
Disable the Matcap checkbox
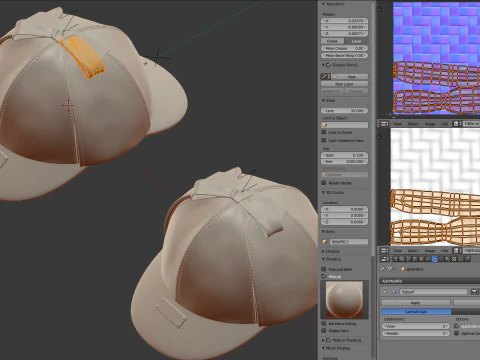coord(324,276)
